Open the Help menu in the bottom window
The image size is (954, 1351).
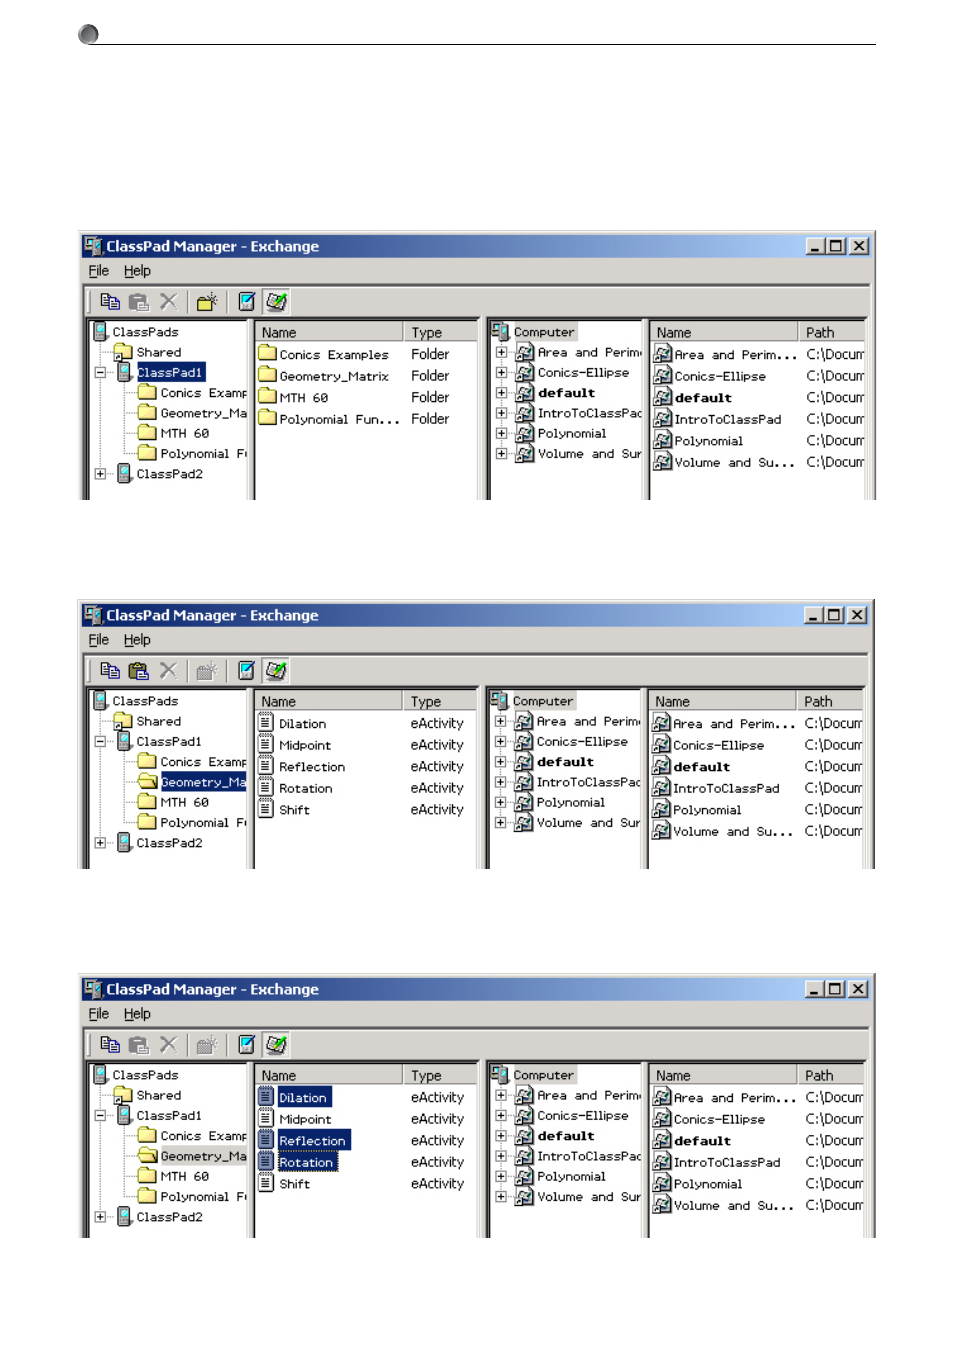(x=137, y=1013)
